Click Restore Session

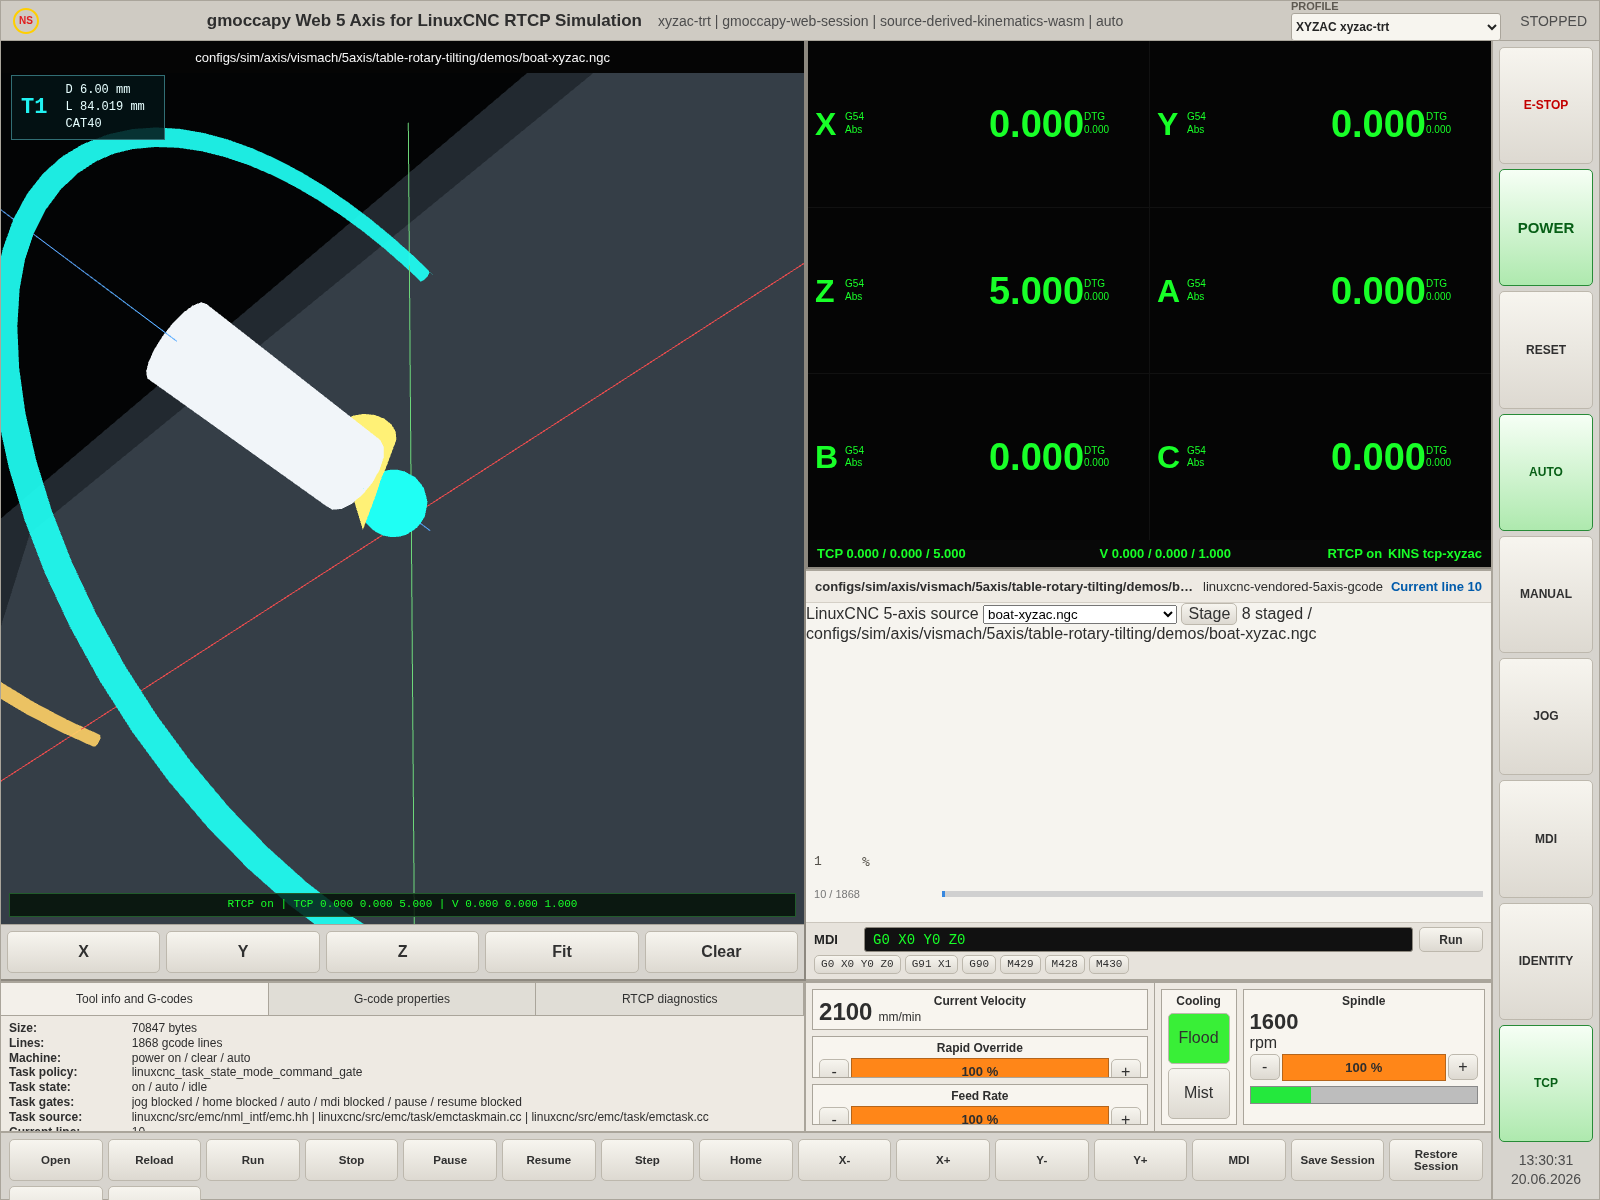[x=1436, y=1160]
